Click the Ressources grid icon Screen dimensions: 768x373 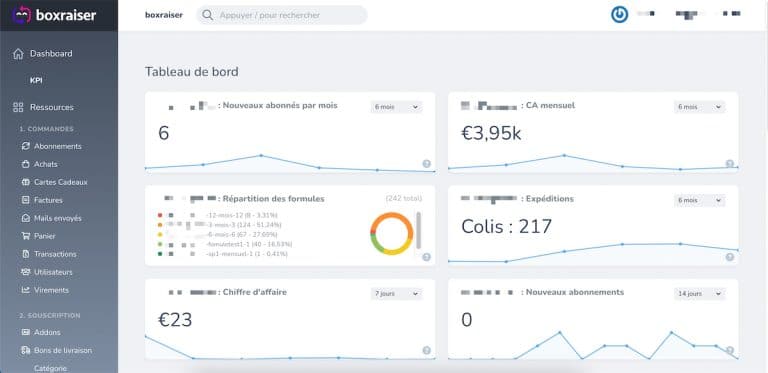[x=18, y=107]
